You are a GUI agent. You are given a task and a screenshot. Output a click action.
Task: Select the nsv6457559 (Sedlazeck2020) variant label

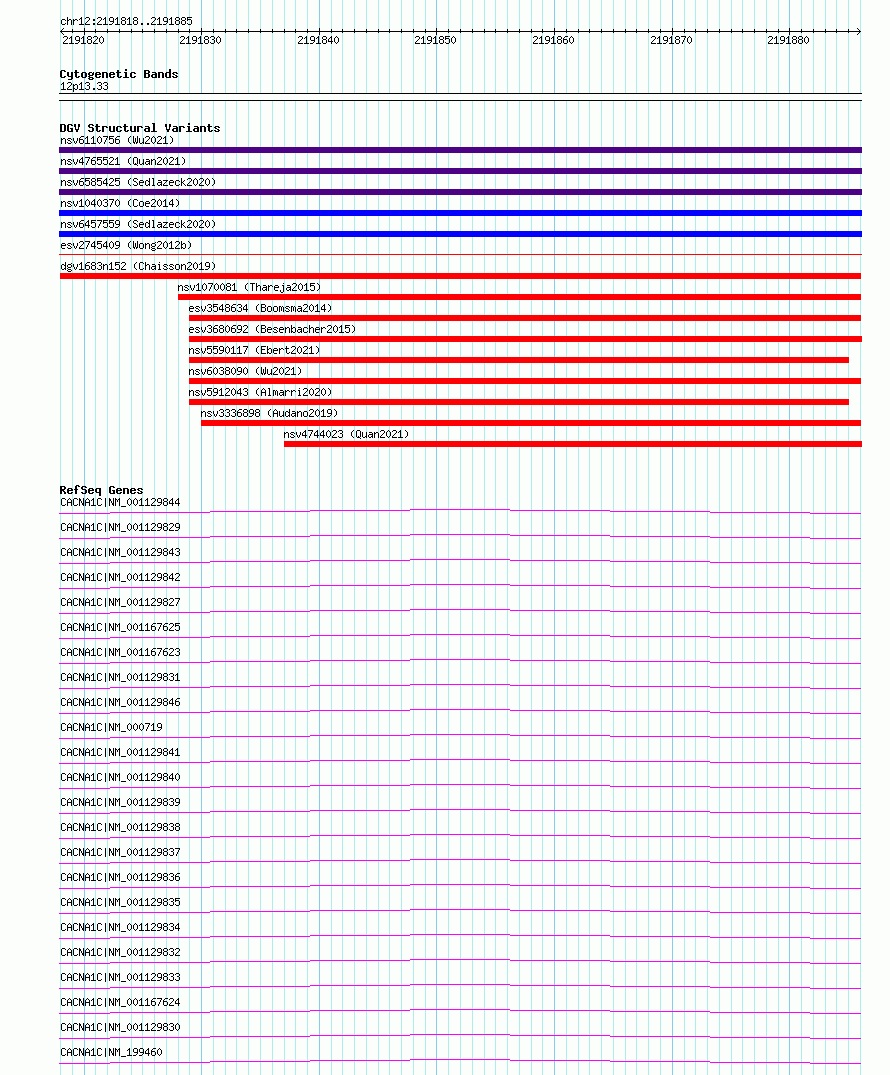coord(138,224)
